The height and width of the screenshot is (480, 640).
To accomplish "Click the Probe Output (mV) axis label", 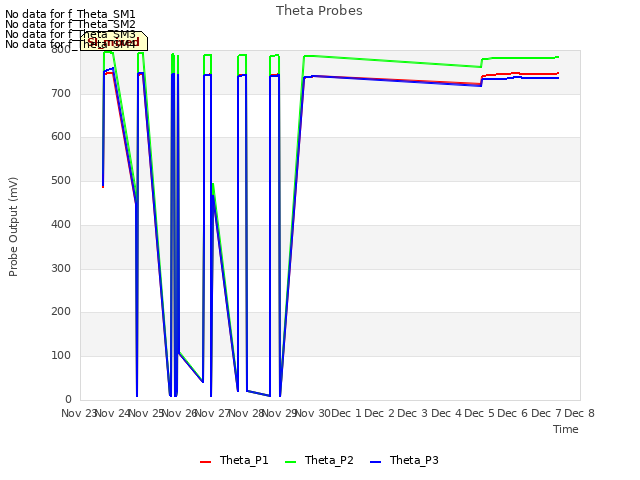I will [13, 227].
